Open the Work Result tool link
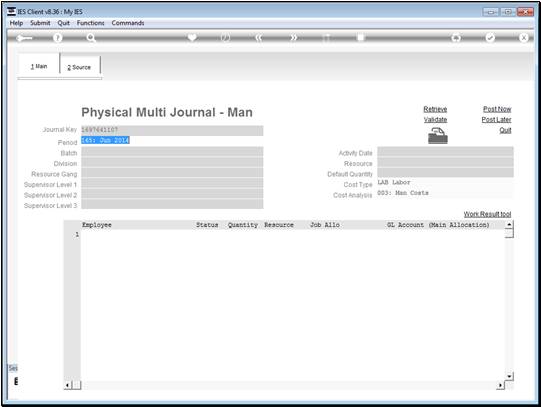541x407 pixels. 487,214
